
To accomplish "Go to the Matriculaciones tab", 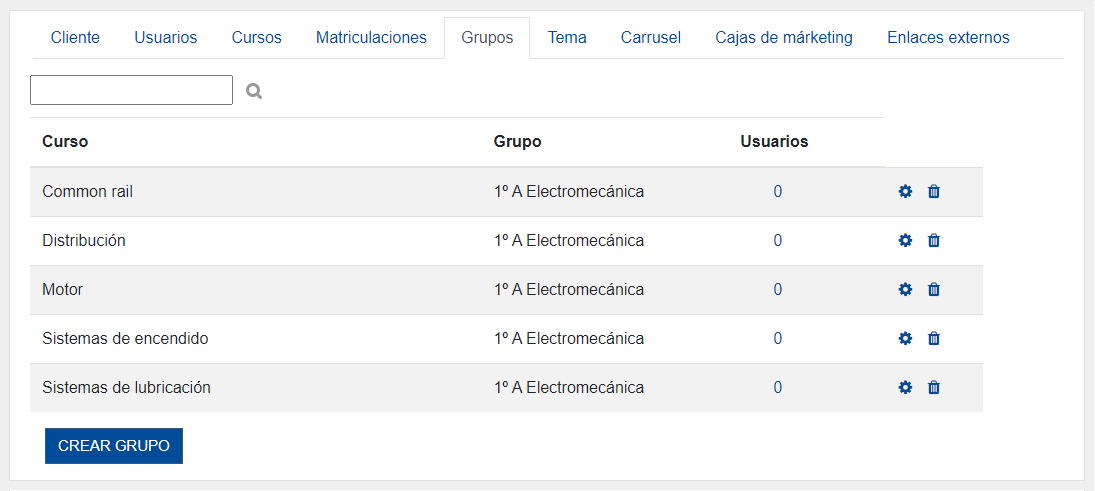I will (x=371, y=38).
